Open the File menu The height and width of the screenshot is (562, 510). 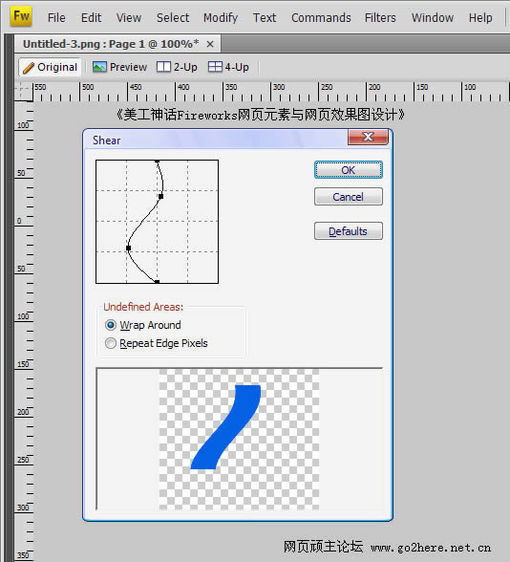click(57, 18)
